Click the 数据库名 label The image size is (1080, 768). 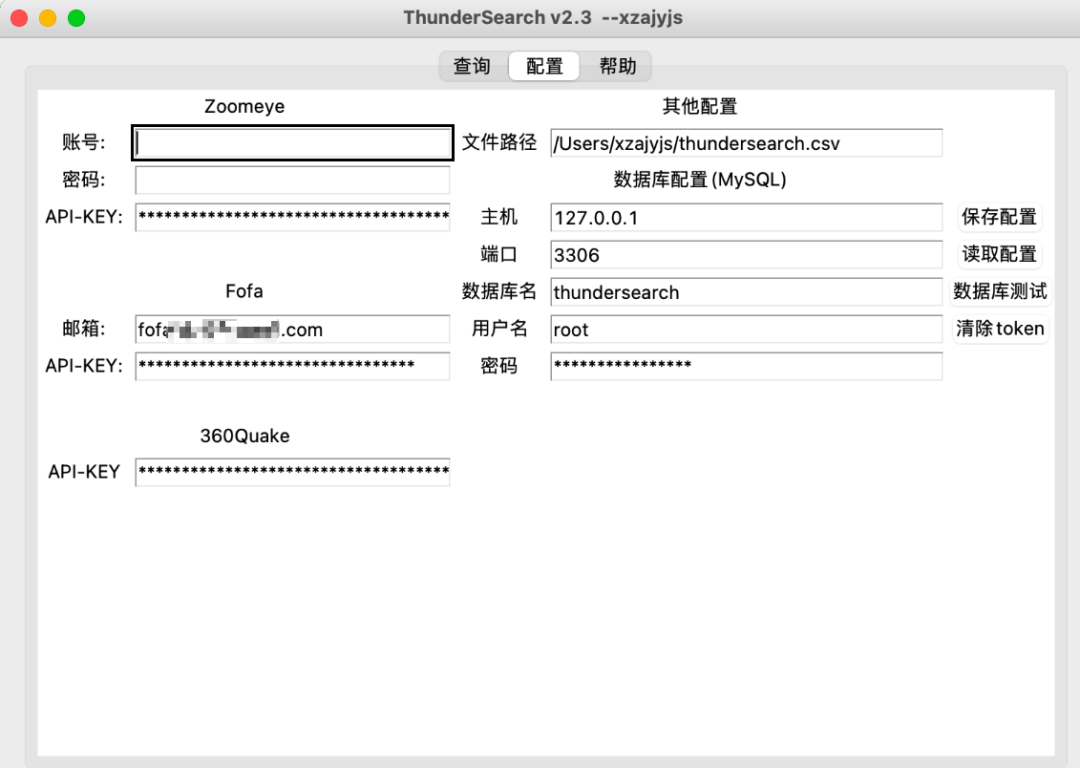tap(499, 291)
